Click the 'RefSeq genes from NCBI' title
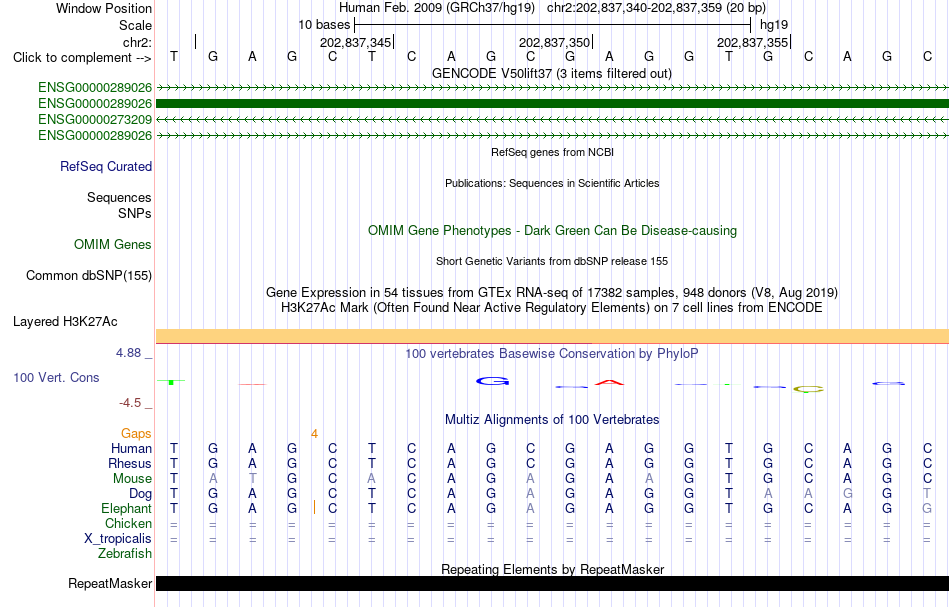This screenshot has width=950, height=607. click(x=552, y=152)
